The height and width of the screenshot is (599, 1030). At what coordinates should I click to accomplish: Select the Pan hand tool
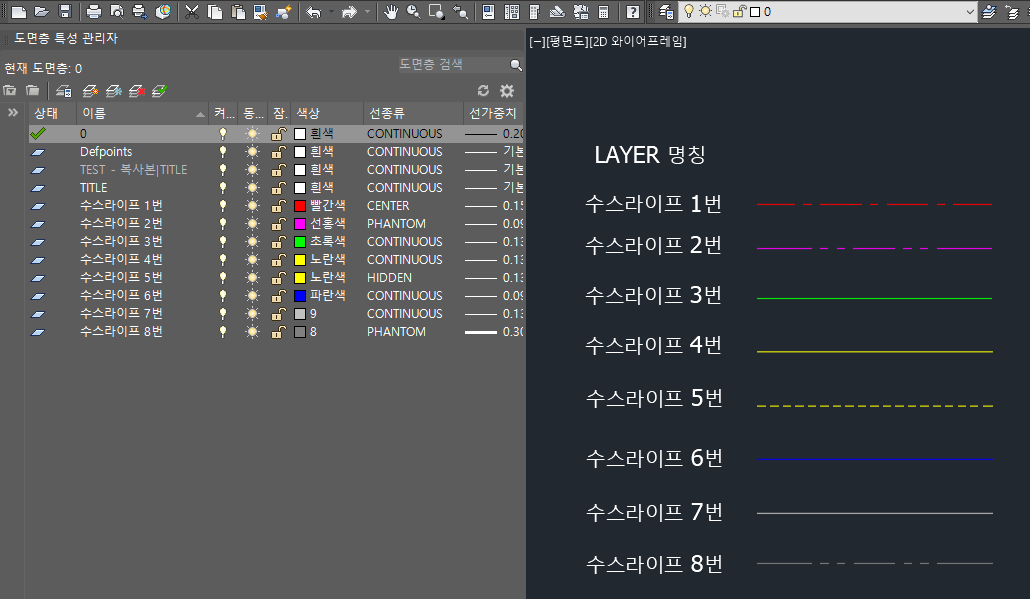pyautogui.click(x=391, y=11)
